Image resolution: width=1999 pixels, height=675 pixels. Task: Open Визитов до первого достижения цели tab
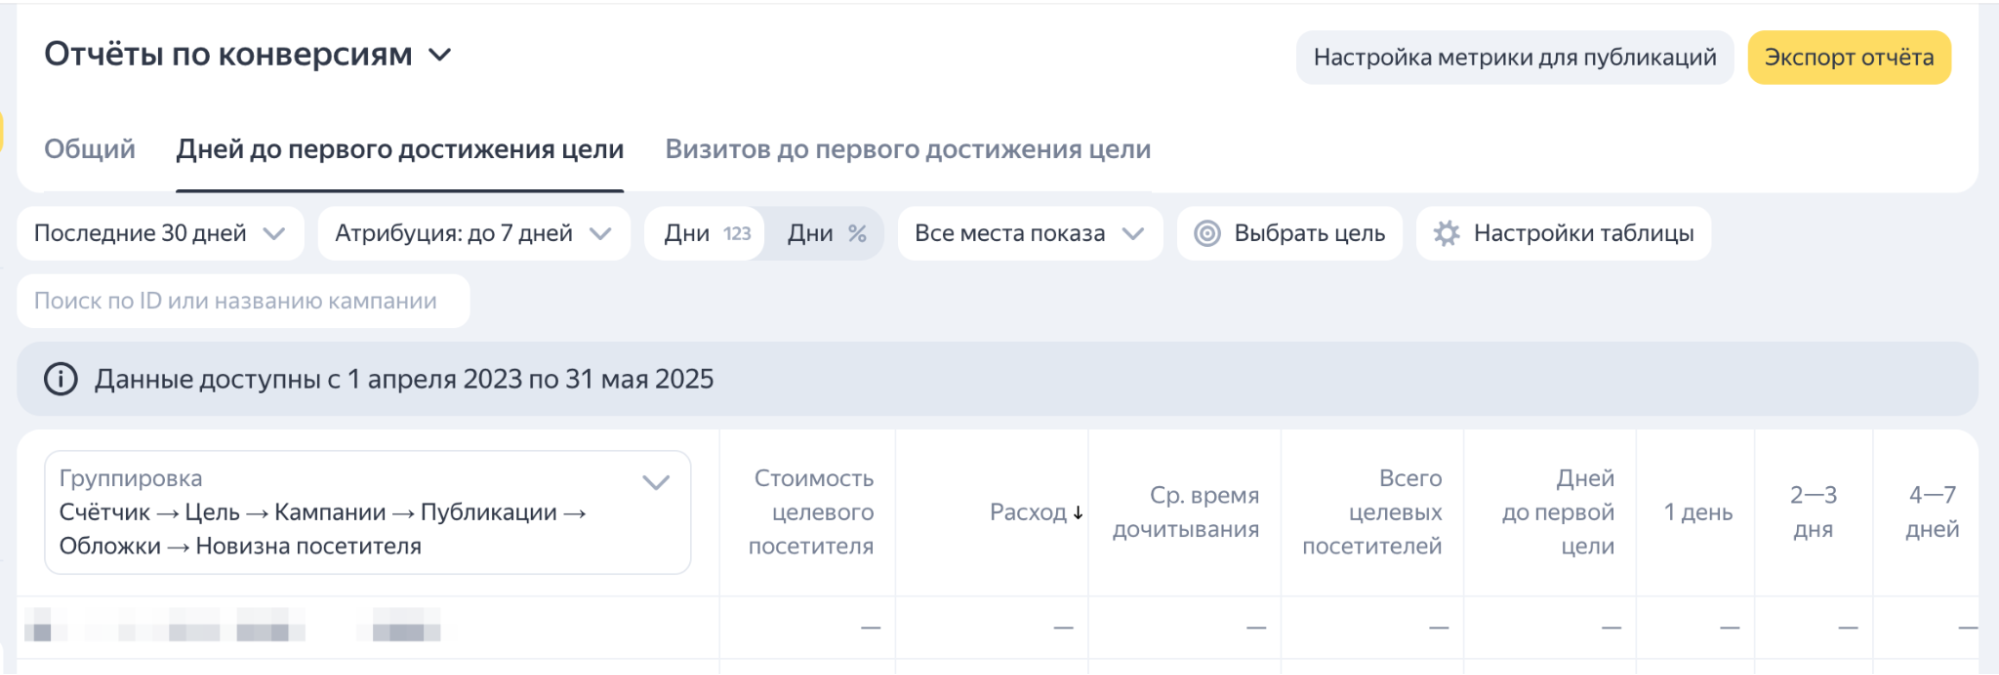pos(908,149)
